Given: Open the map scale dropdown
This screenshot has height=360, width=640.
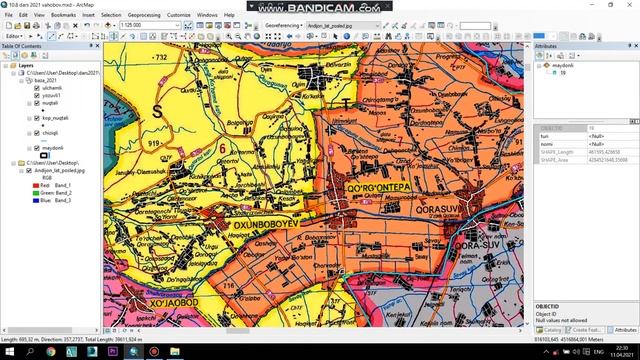Looking at the screenshot, I should [177, 25].
